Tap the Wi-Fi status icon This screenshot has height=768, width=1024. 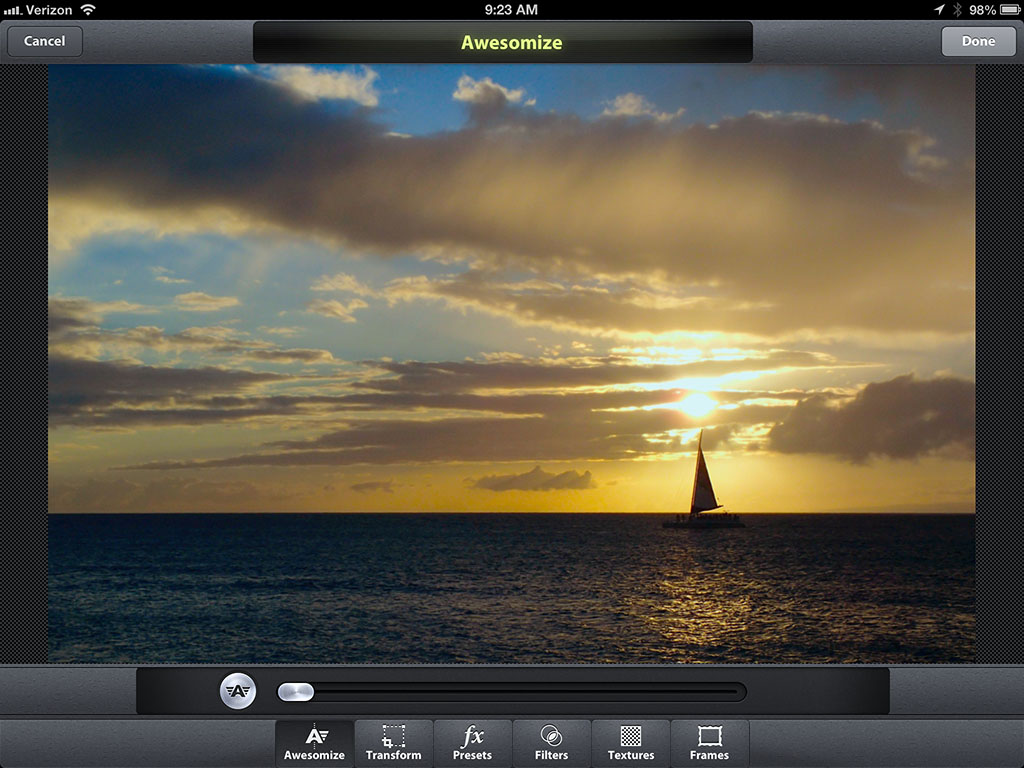88,9
